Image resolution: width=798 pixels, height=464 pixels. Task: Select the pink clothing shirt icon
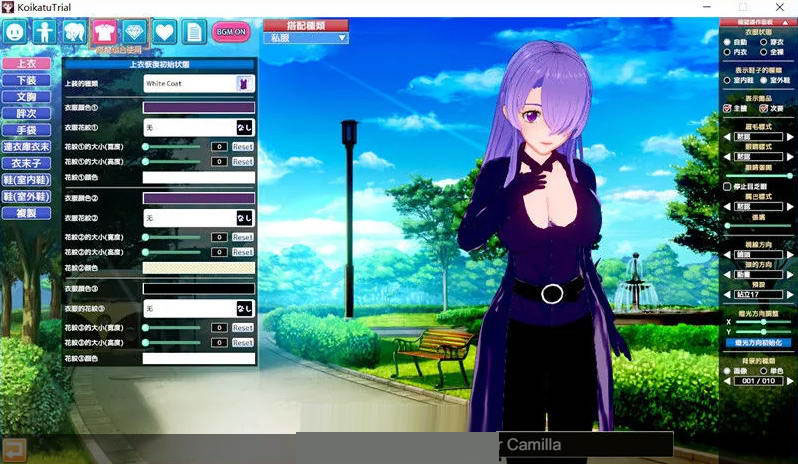click(x=105, y=32)
